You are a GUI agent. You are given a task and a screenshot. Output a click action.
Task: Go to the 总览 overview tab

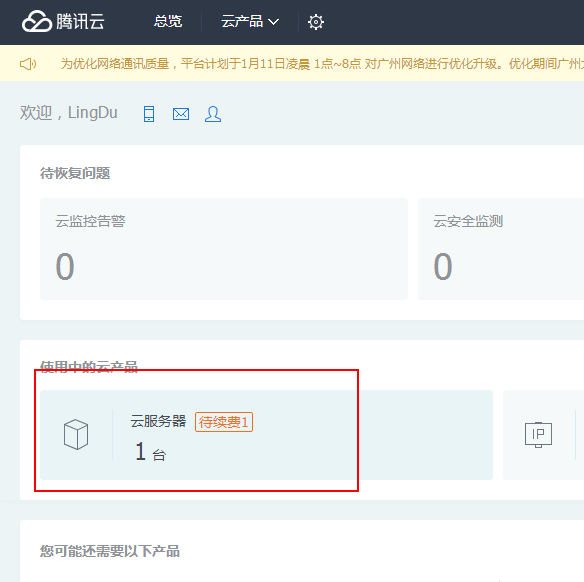(x=168, y=22)
